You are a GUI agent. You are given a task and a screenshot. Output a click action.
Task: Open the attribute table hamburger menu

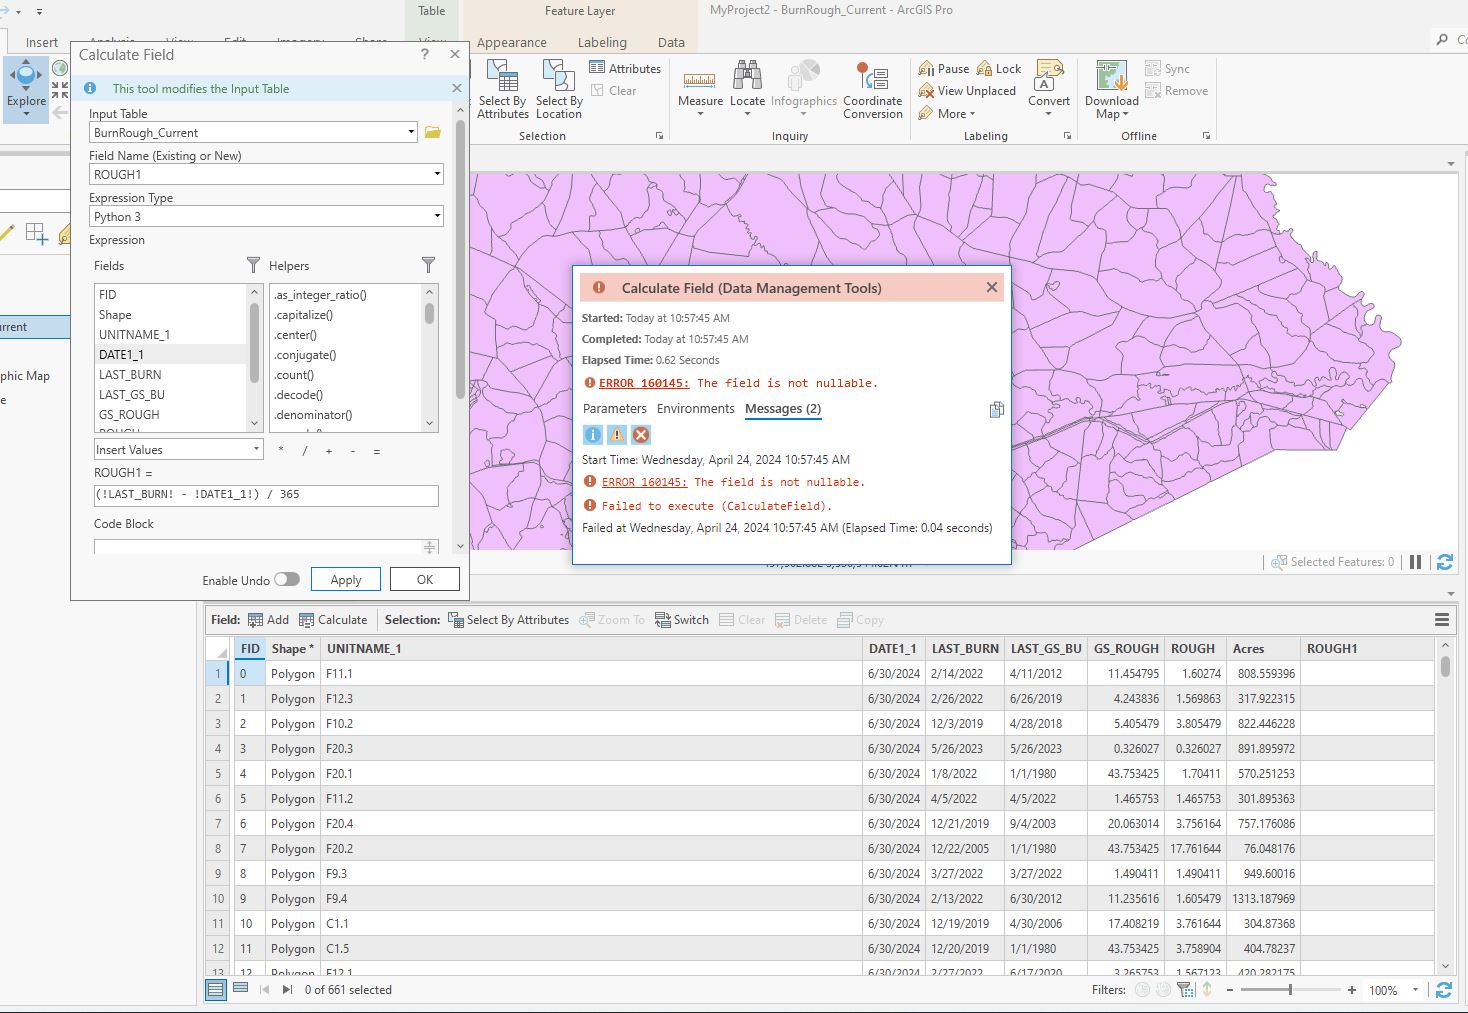(x=1442, y=620)
